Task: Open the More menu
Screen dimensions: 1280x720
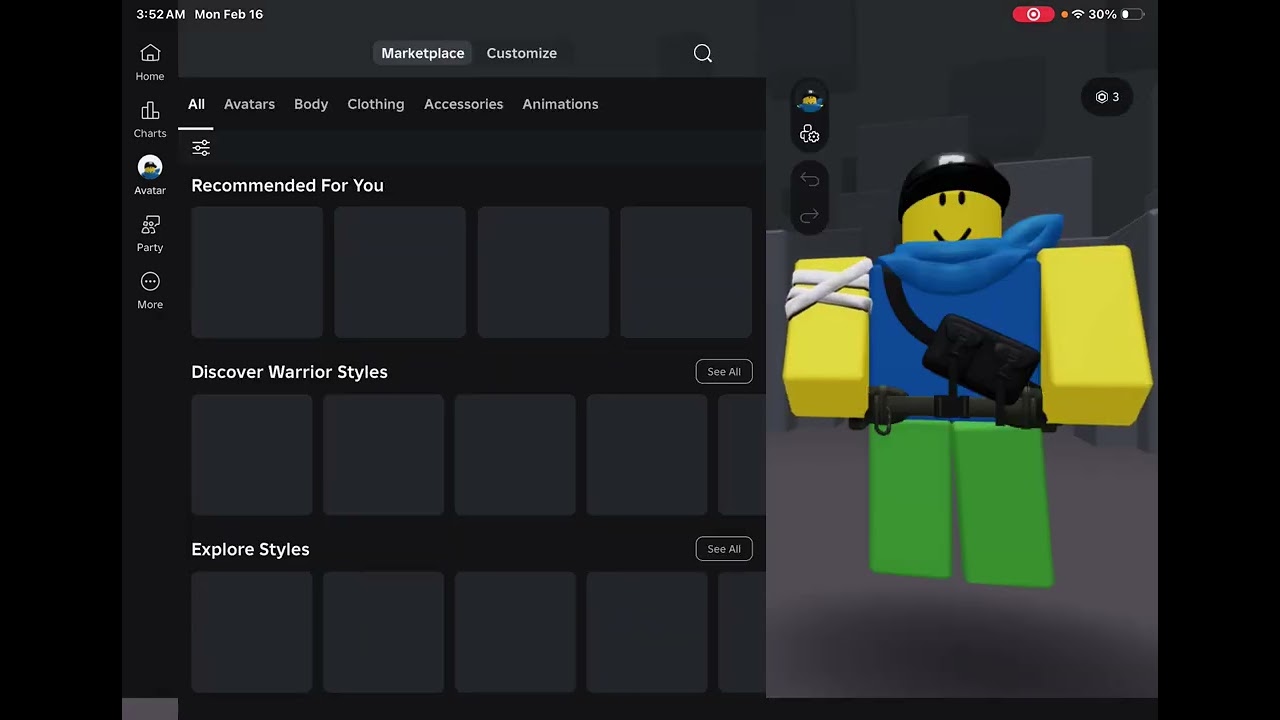Action: pos(150,290)
